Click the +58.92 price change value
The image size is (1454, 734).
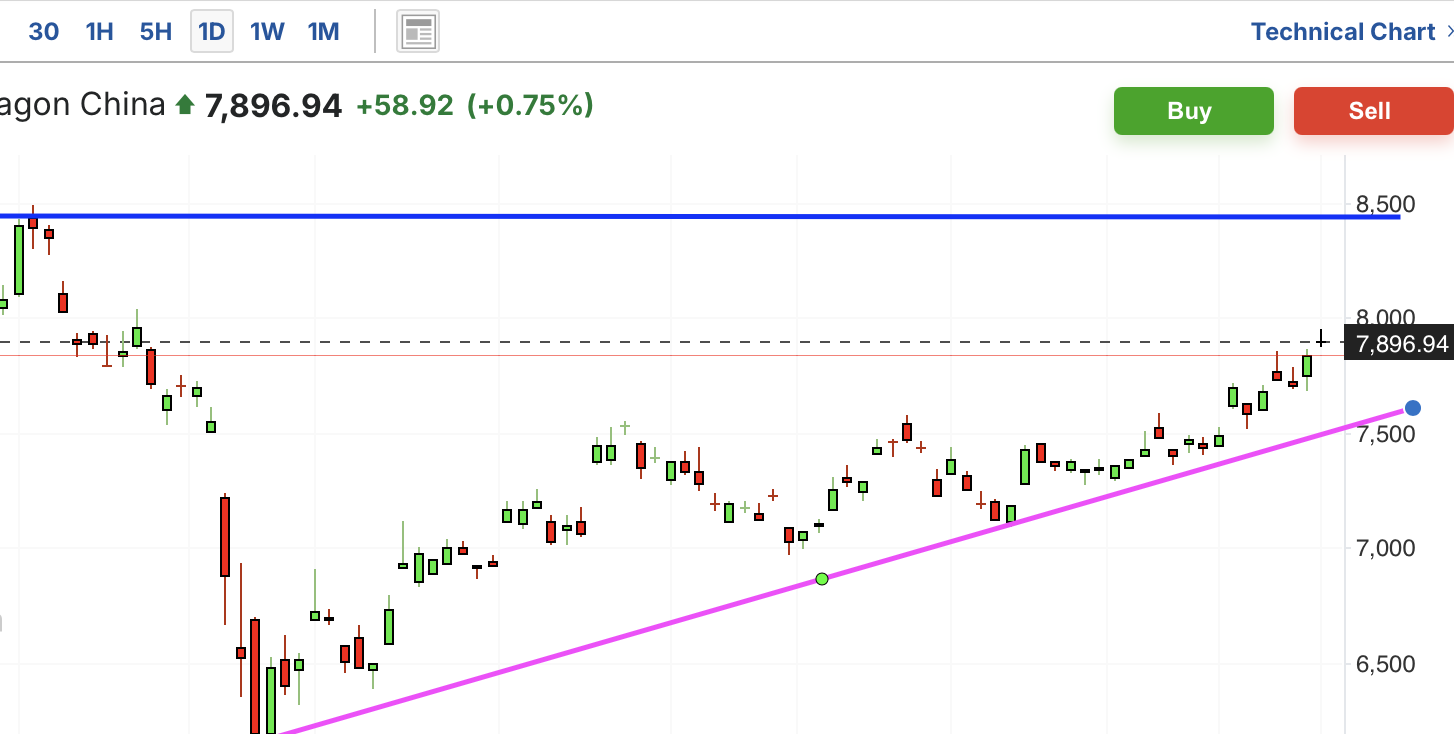404,105
